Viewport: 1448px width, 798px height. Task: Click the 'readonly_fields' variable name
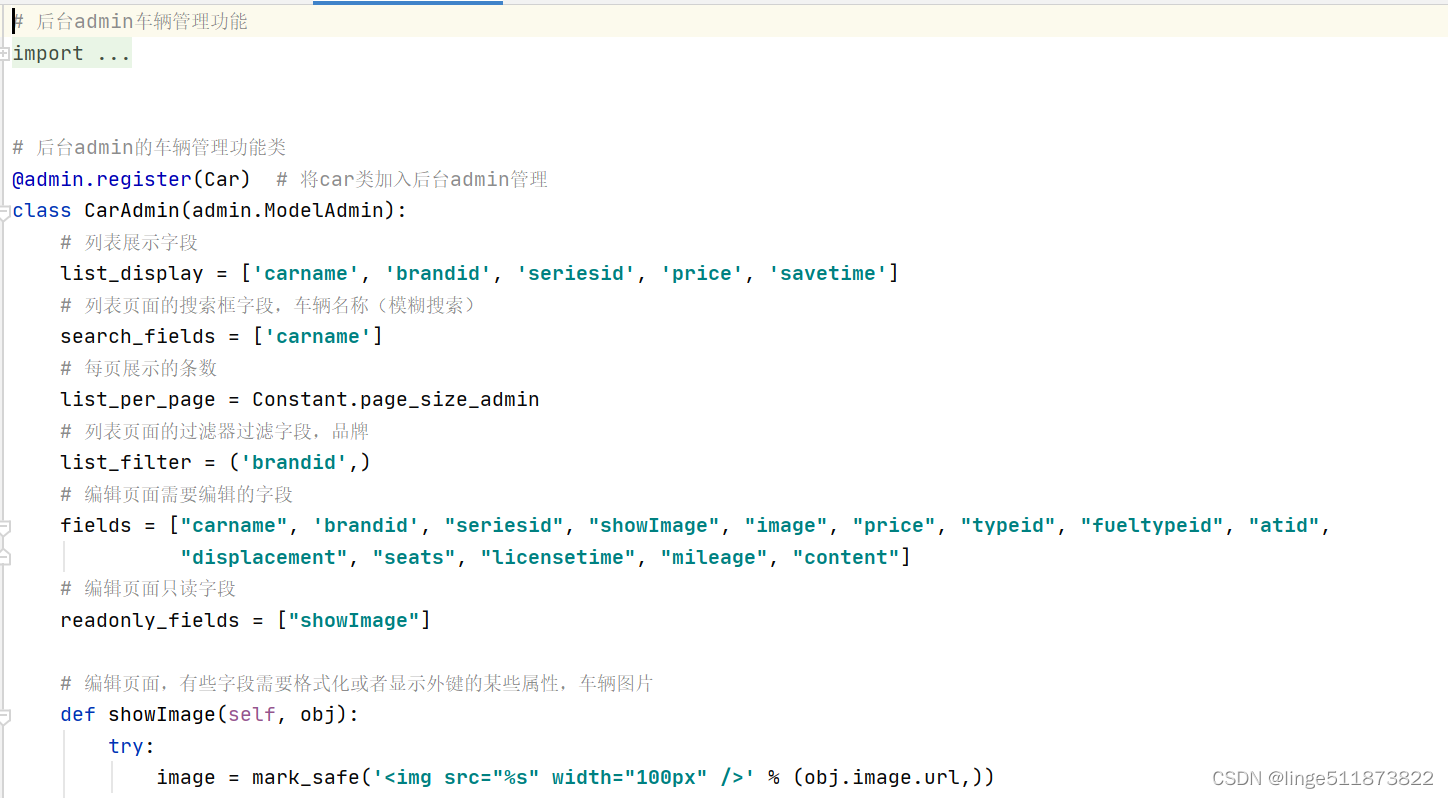pyautogui.click(x=150, y=621)
